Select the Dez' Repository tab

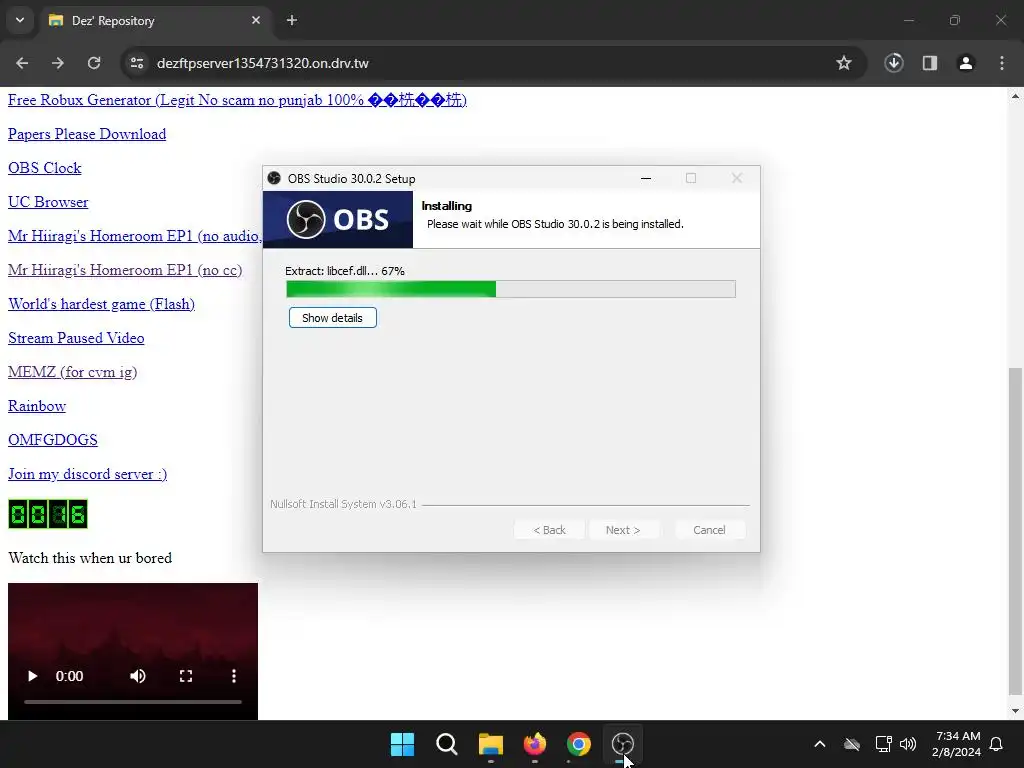click(x=155, y=20)
